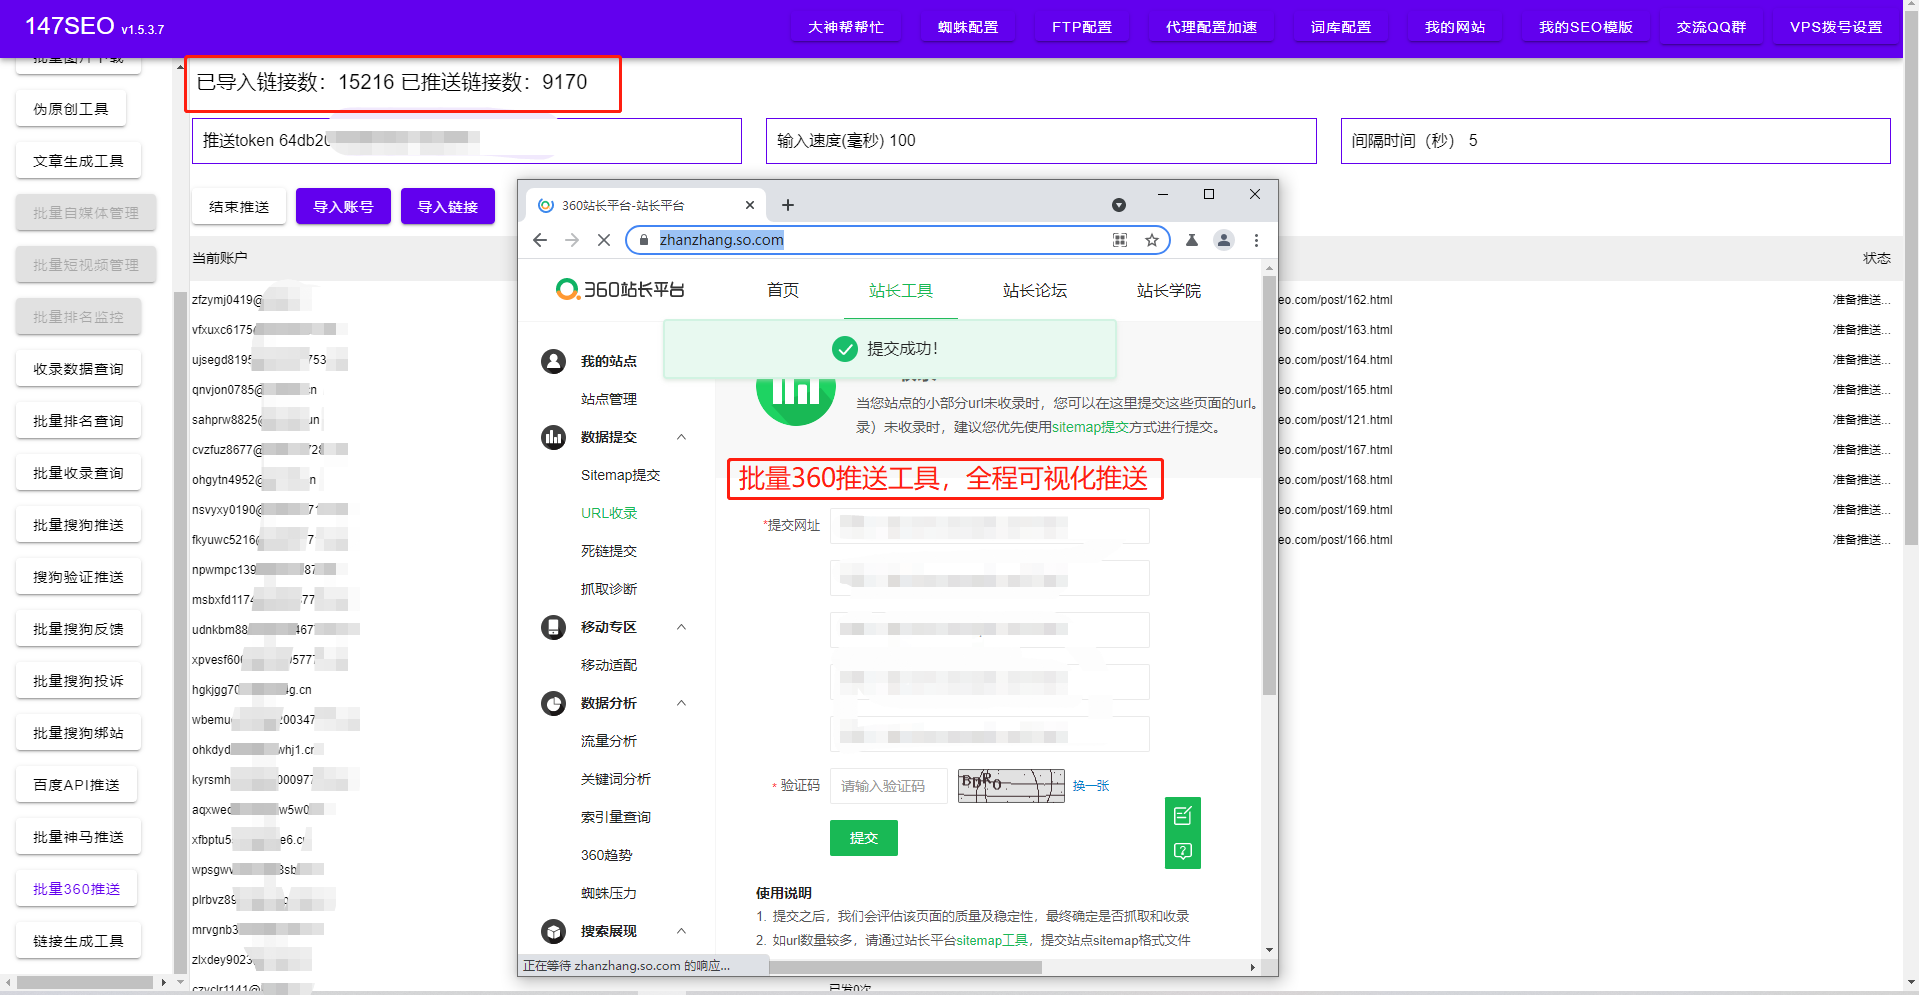Click the 数据提交 chart icon

553,437
